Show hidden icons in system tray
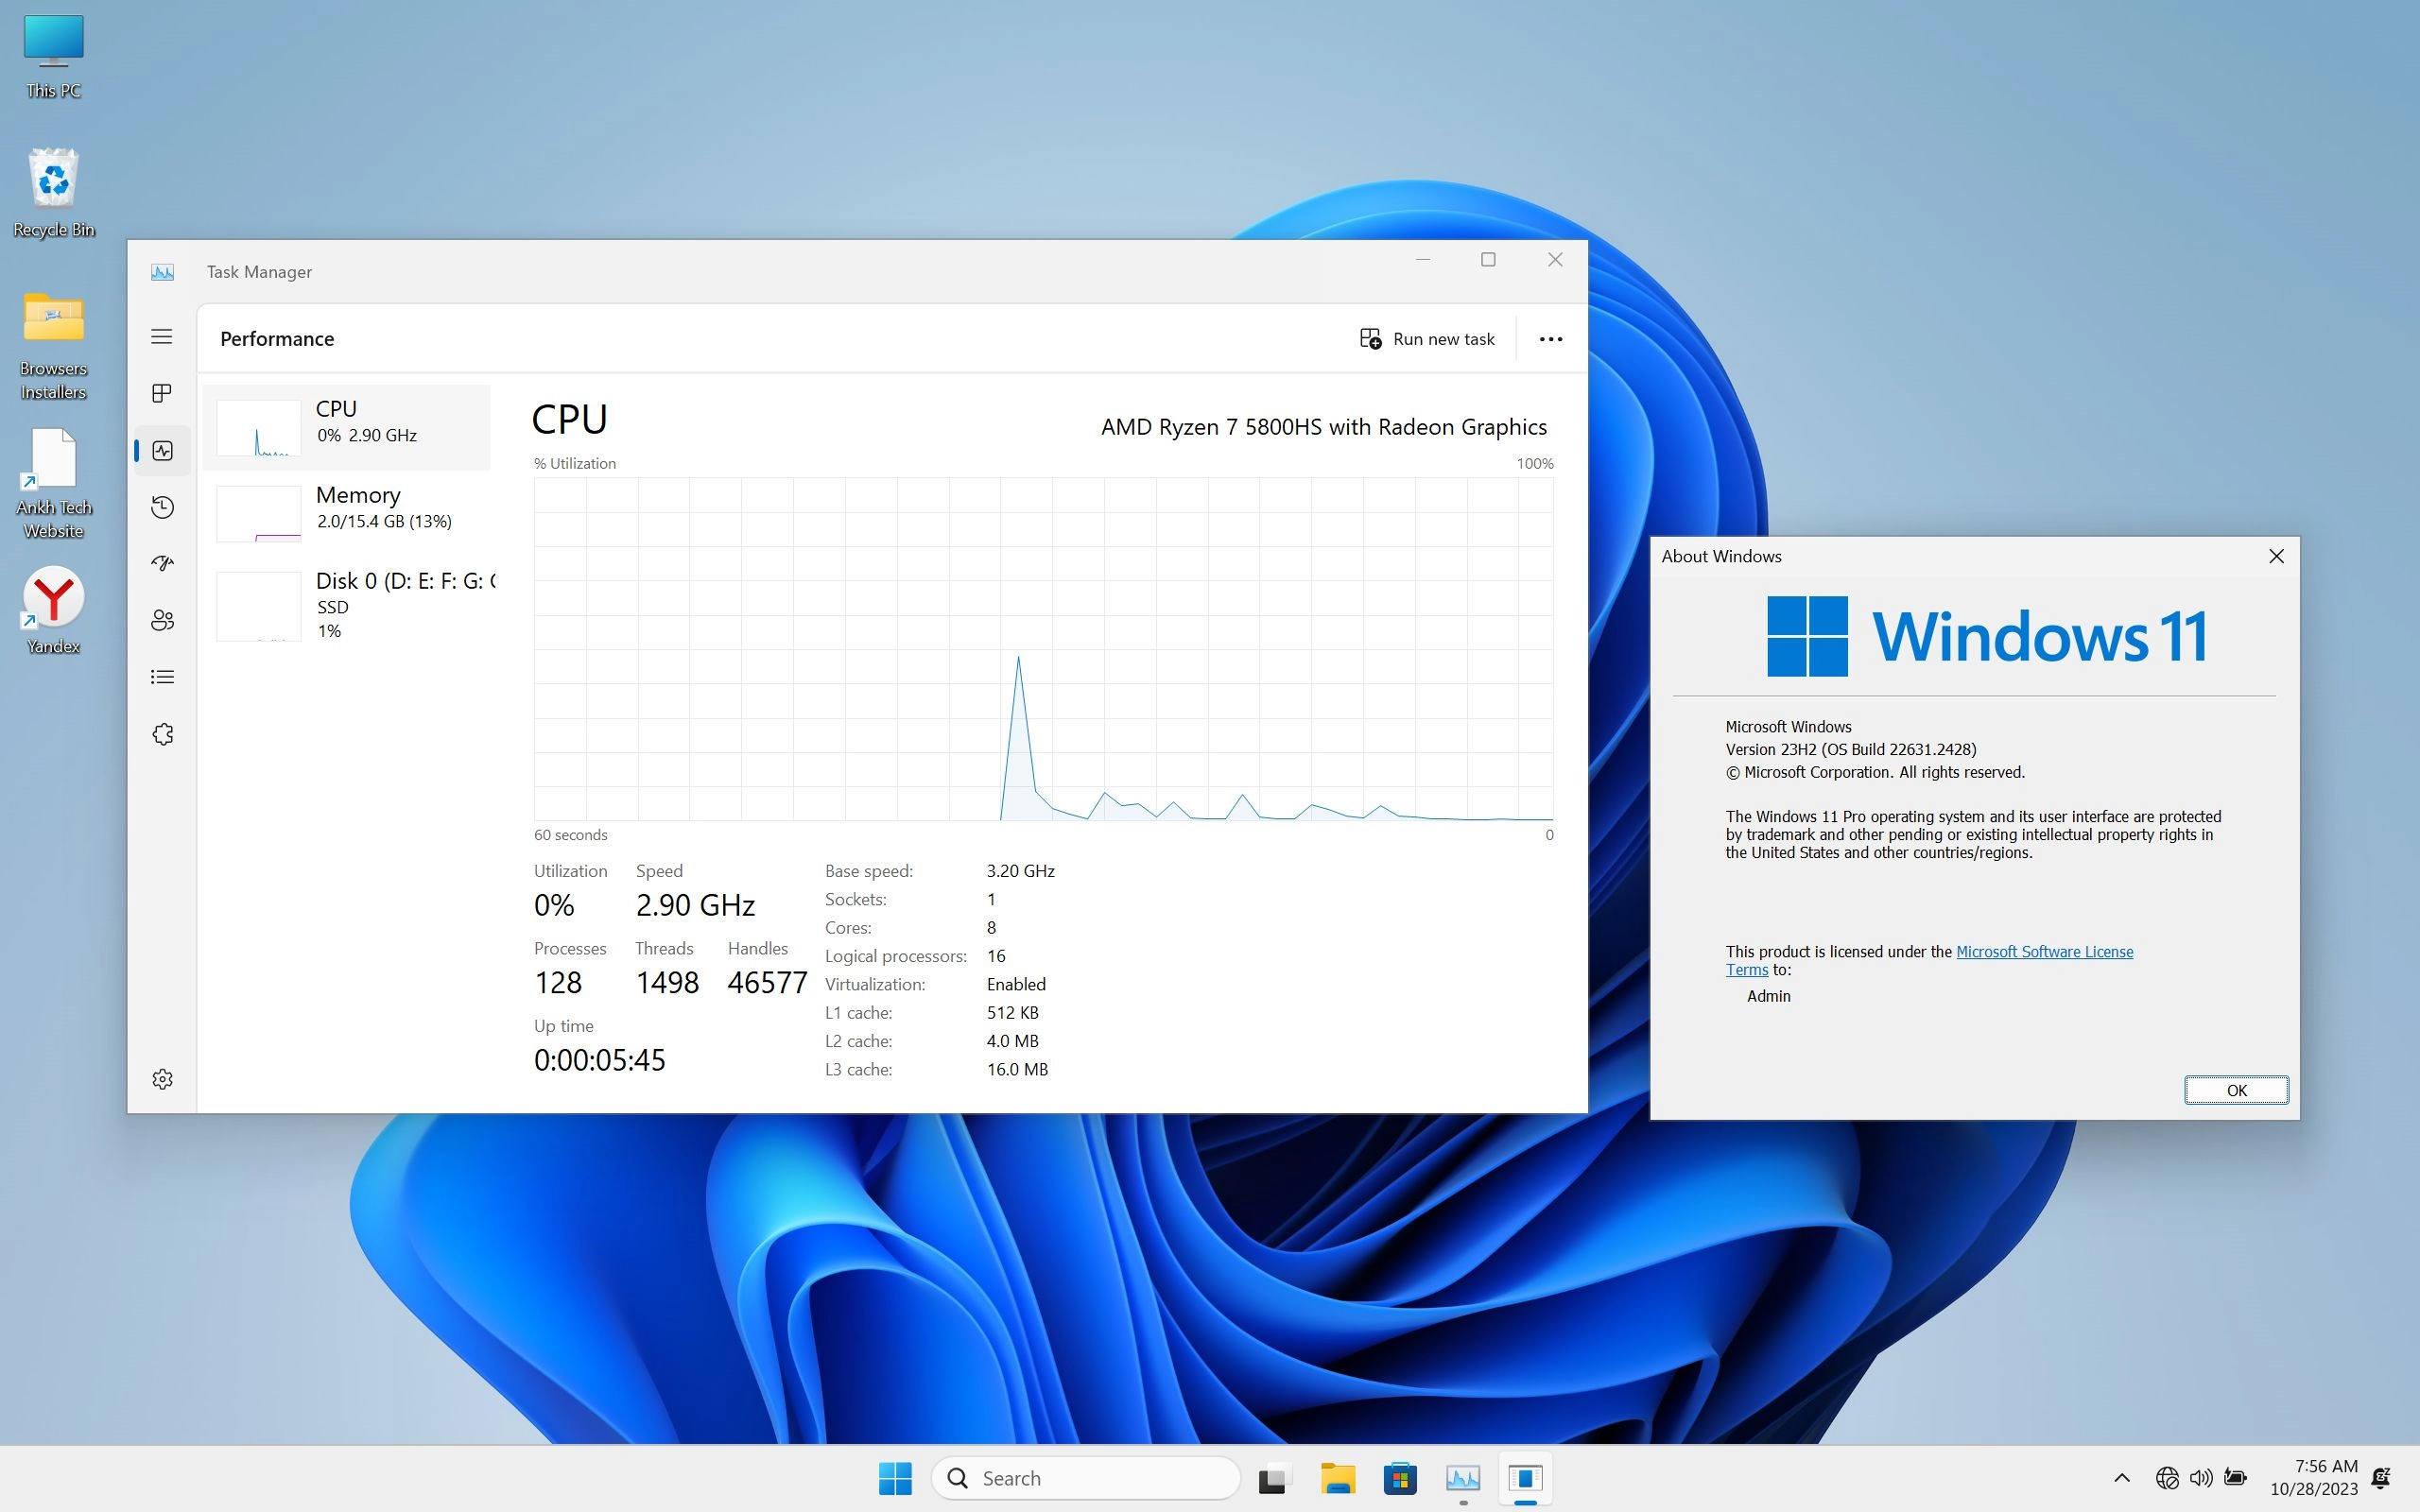 coord(2121,1478)
